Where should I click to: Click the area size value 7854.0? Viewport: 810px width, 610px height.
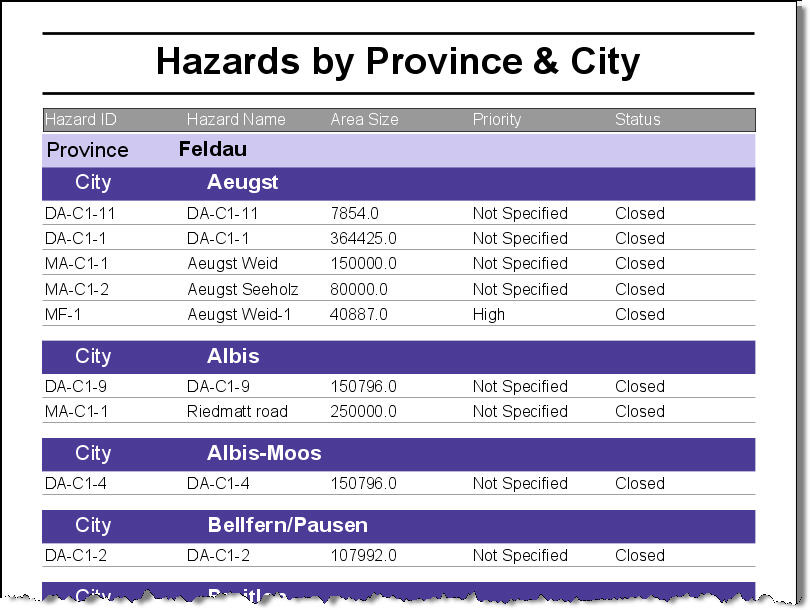(x=354, y=213)
